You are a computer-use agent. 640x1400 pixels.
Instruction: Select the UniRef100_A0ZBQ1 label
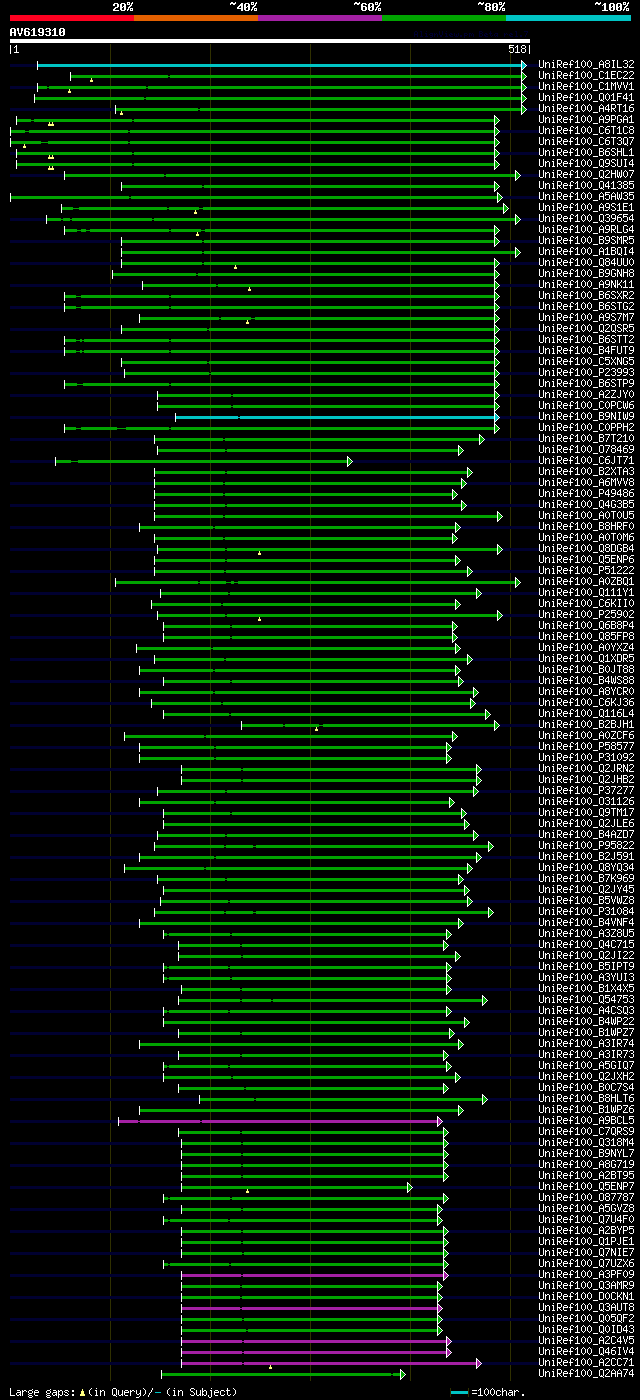586,582
